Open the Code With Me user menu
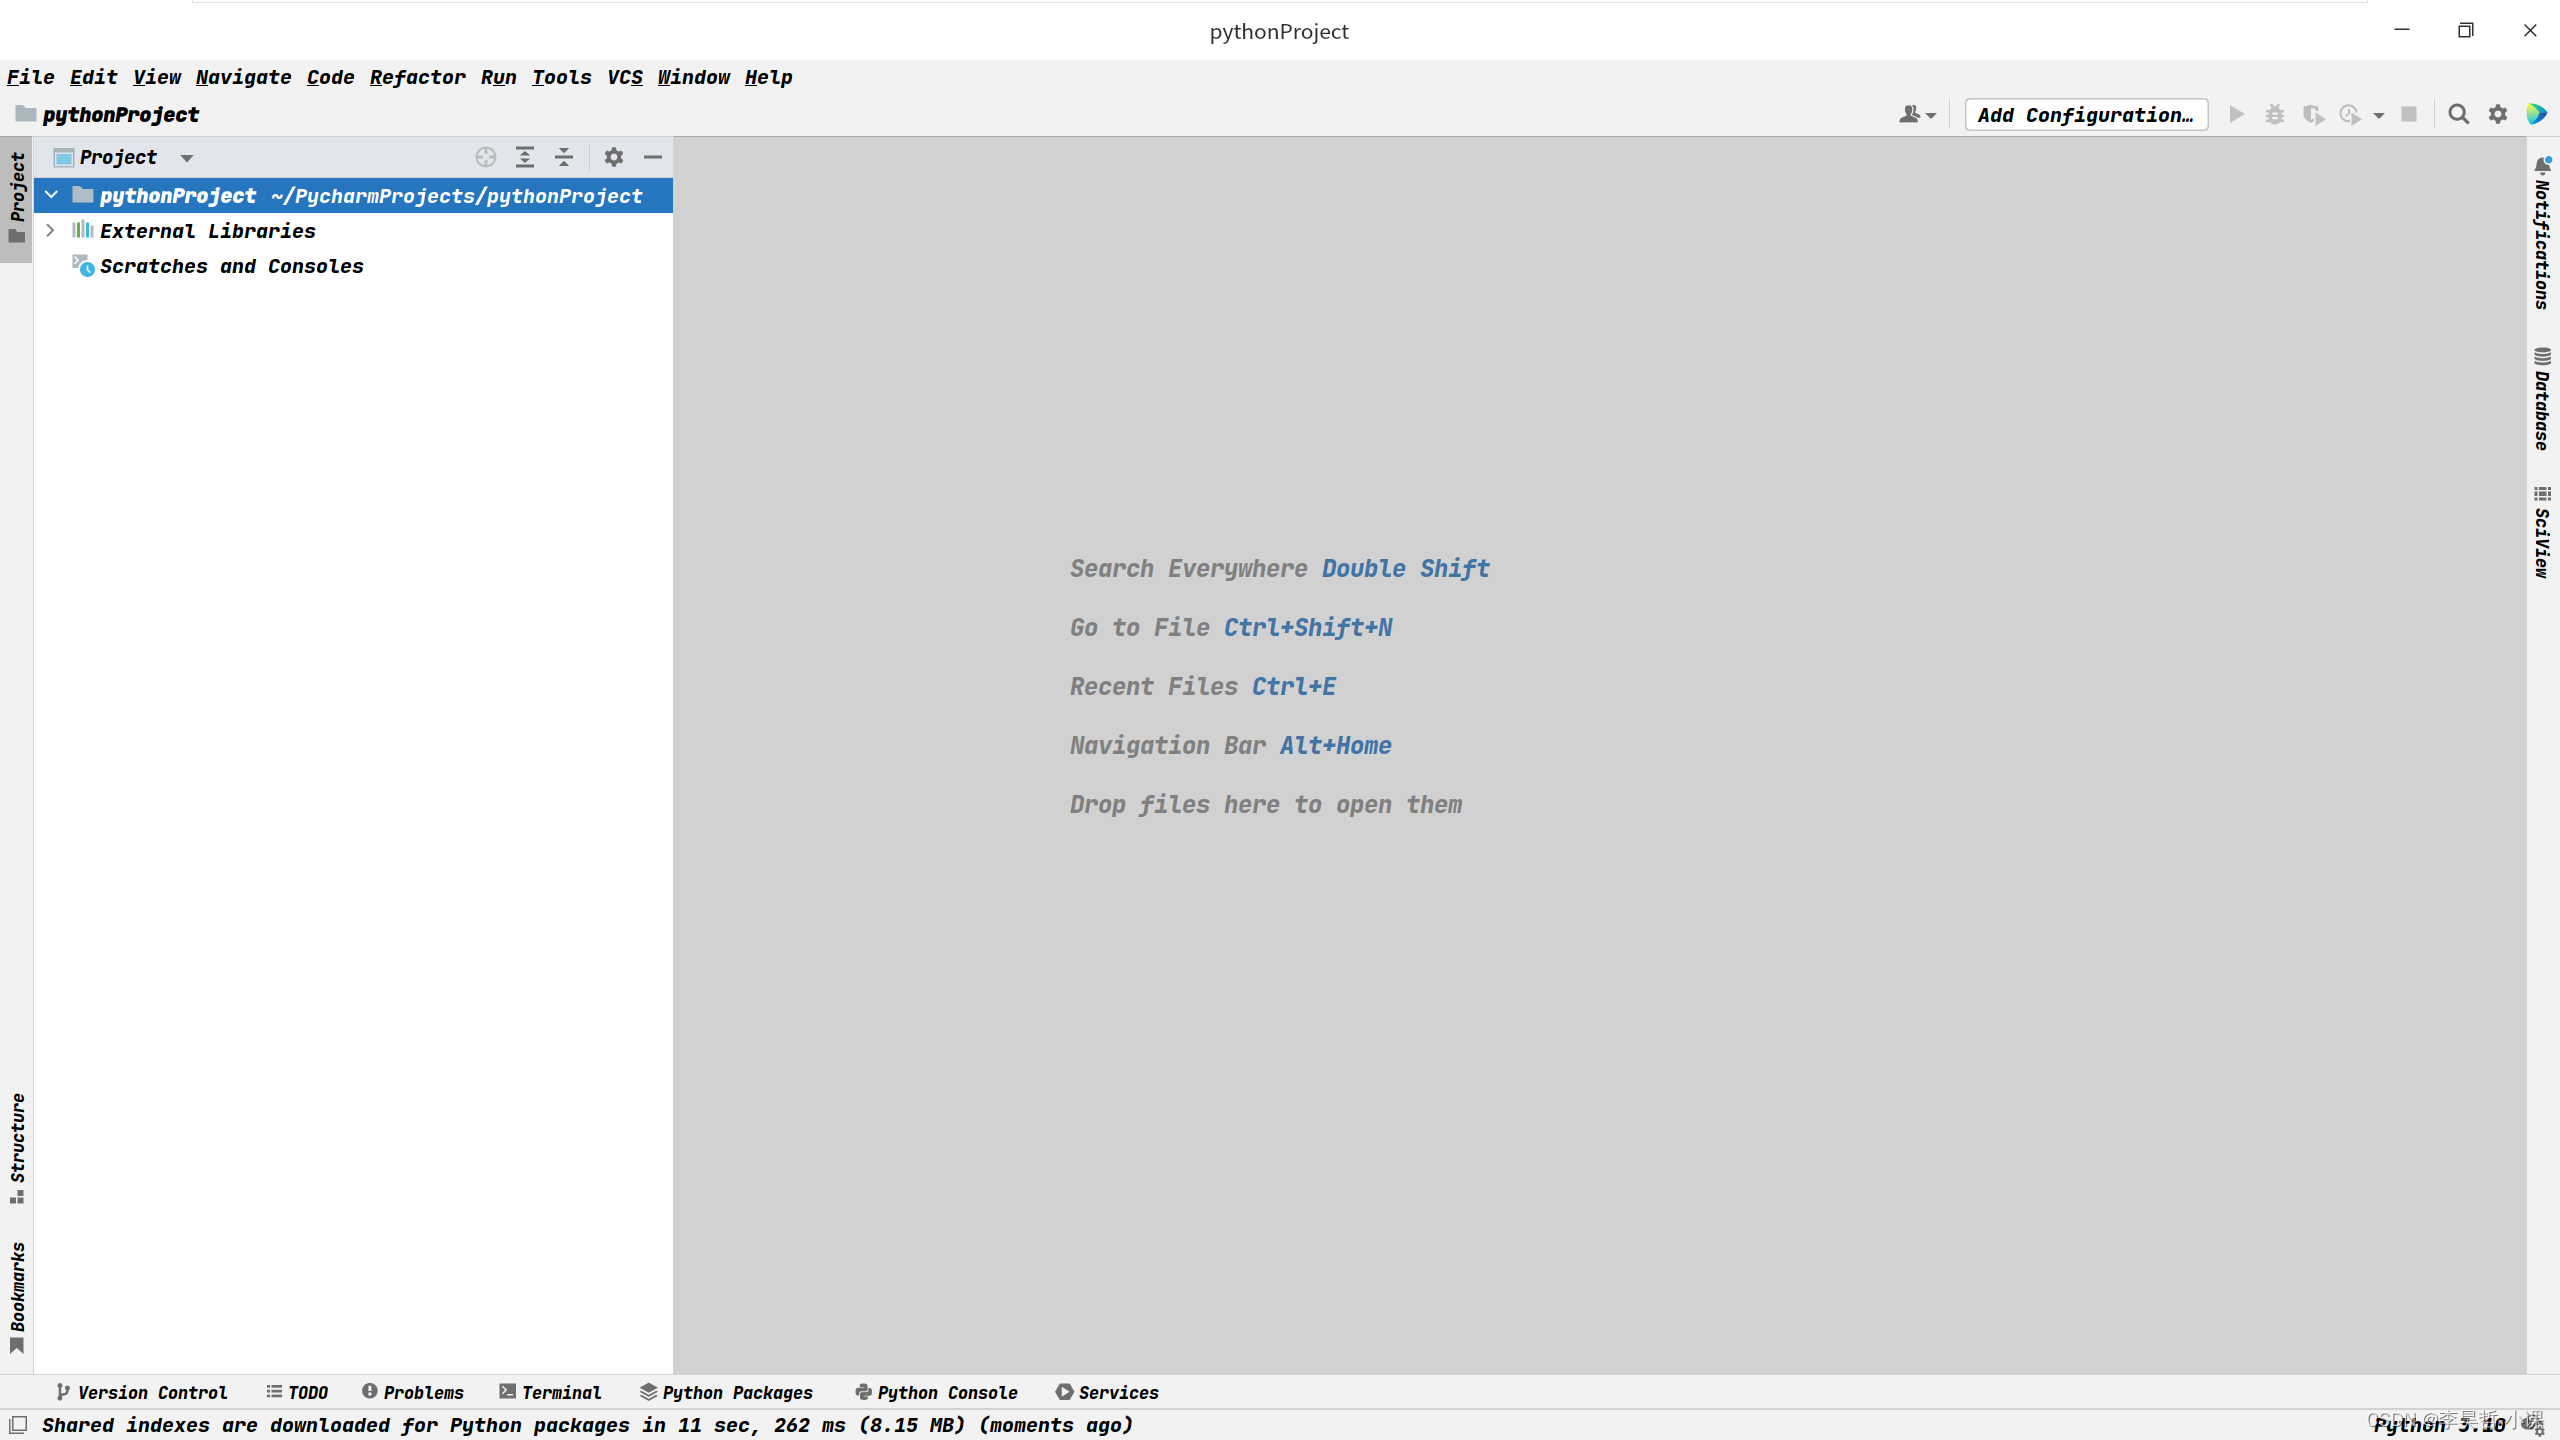The image size is (2560, 1440). 1917,115
